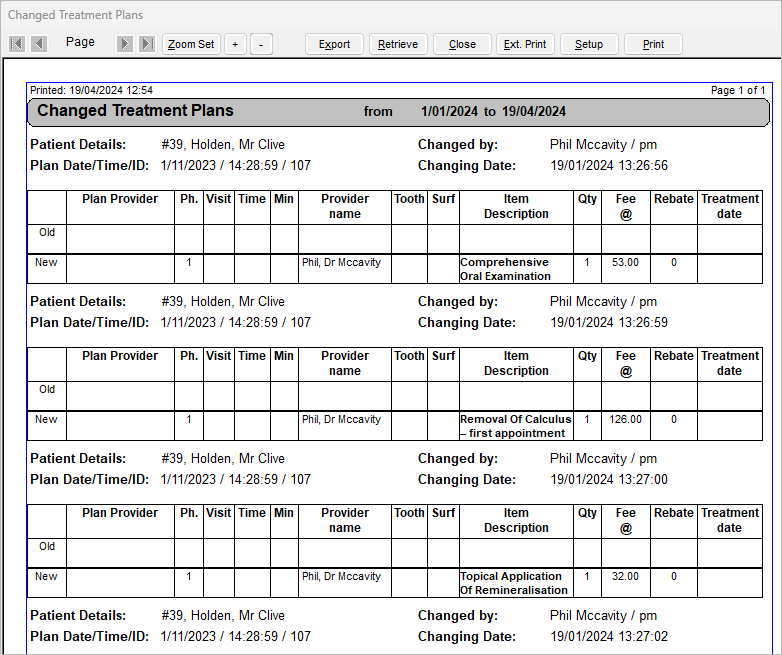Click the 53.00 fee value
The height and width of the screenshot is (655, 782).
click(x=625, y=263)
